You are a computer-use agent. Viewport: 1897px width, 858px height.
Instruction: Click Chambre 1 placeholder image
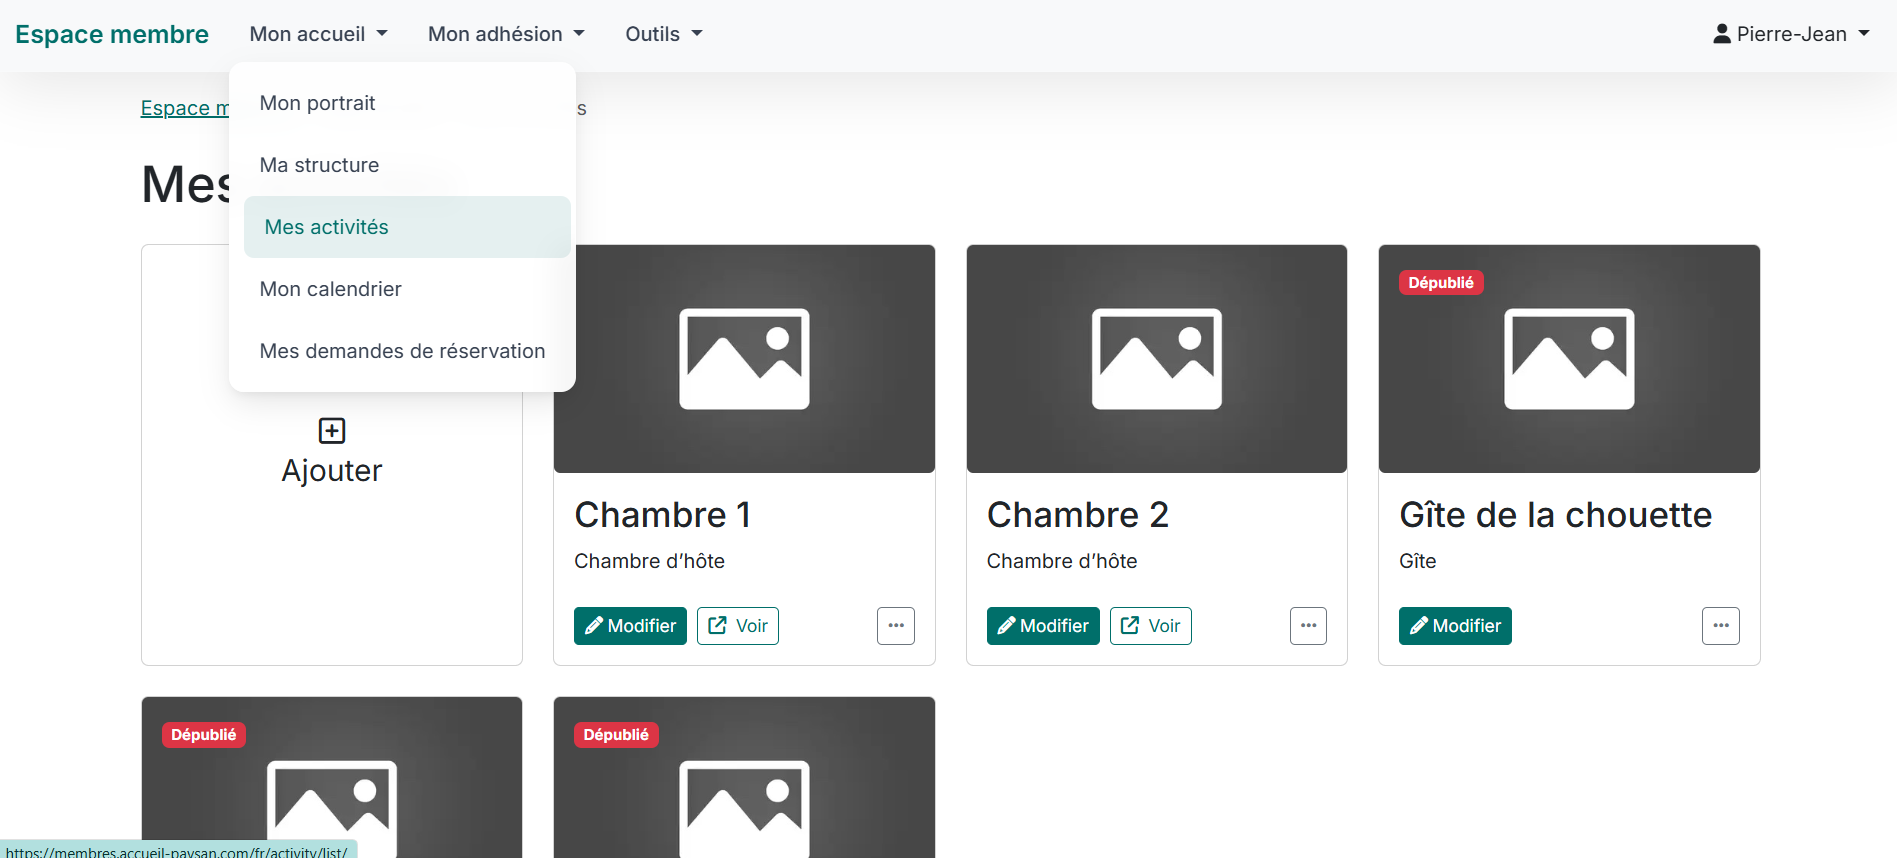[744, 358]
